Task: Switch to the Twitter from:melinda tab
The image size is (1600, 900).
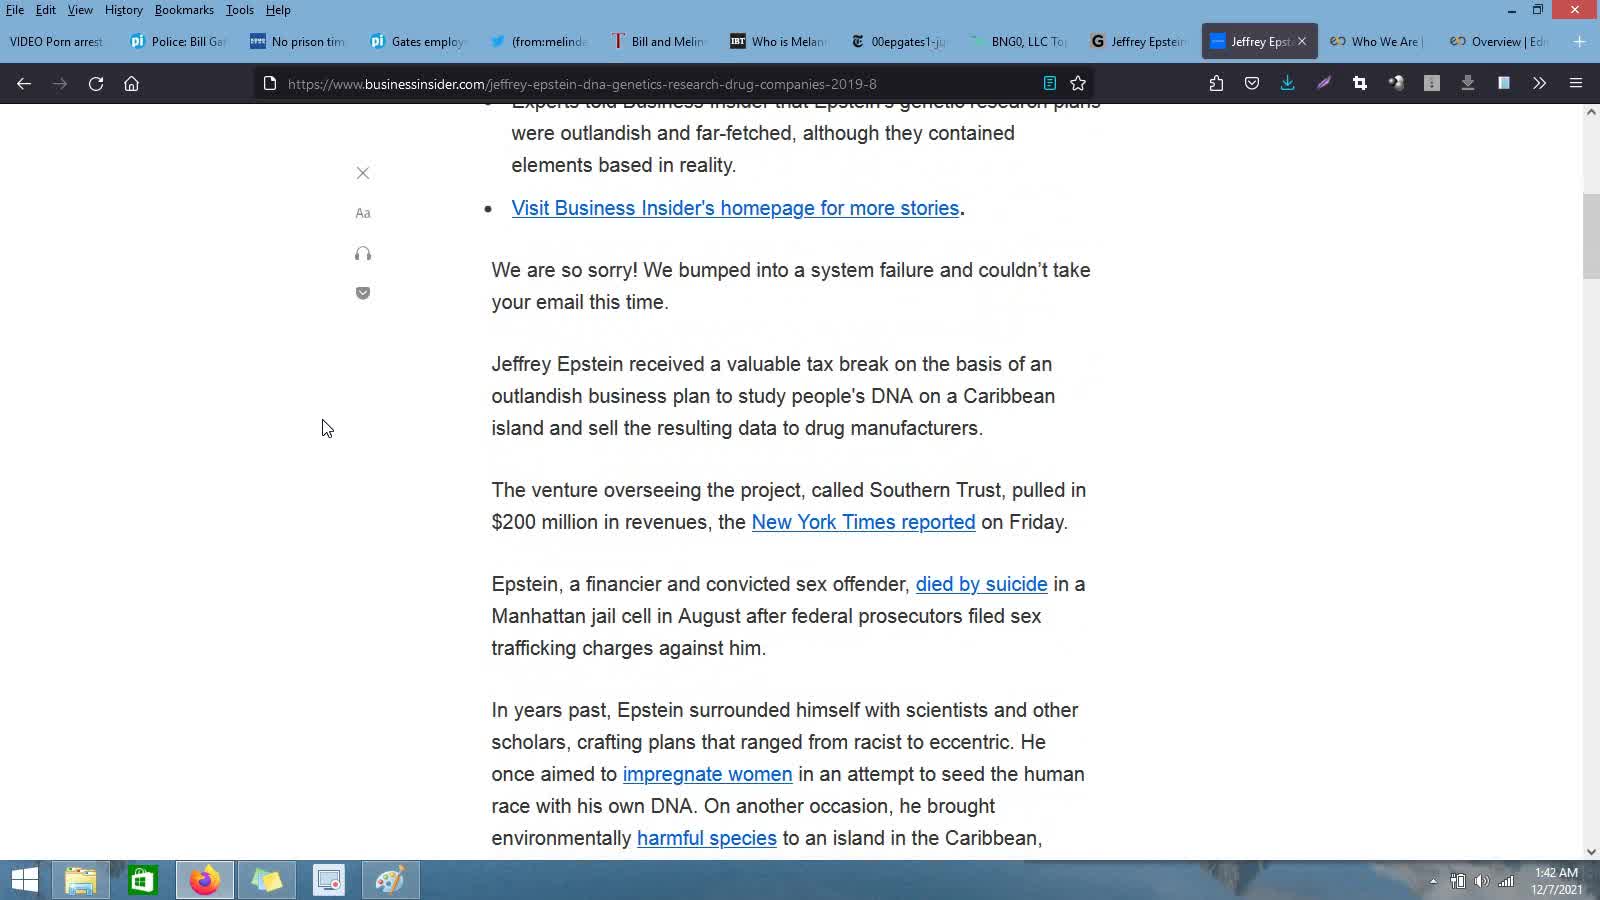Action: (538, 41)
